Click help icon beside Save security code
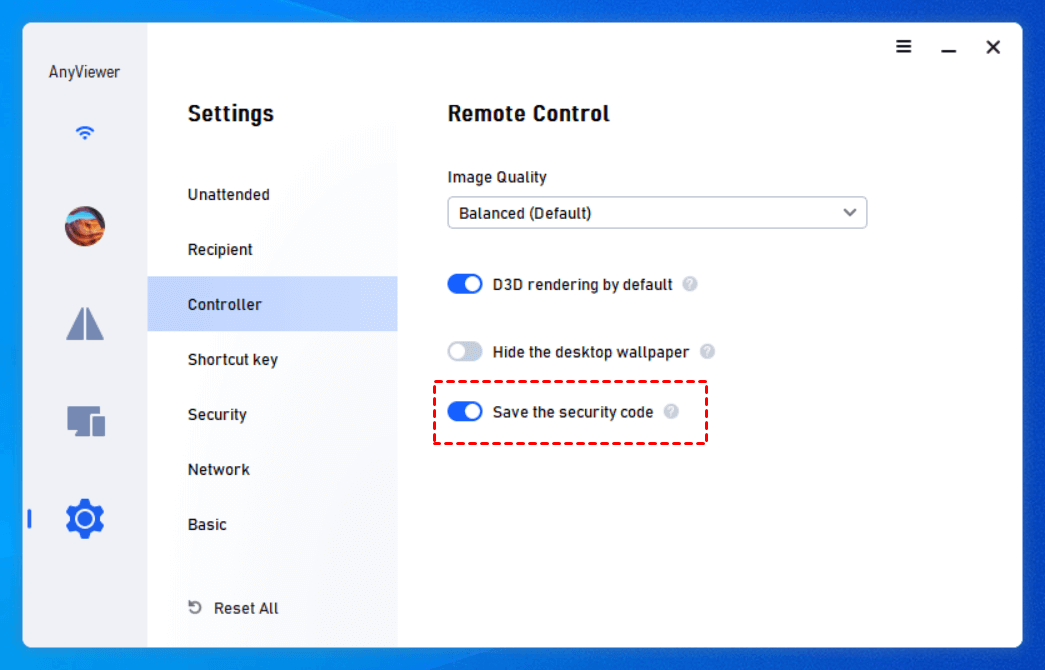Image resolution: width=1045 pixels, height=670 pixels. click(x=671, y=411)
